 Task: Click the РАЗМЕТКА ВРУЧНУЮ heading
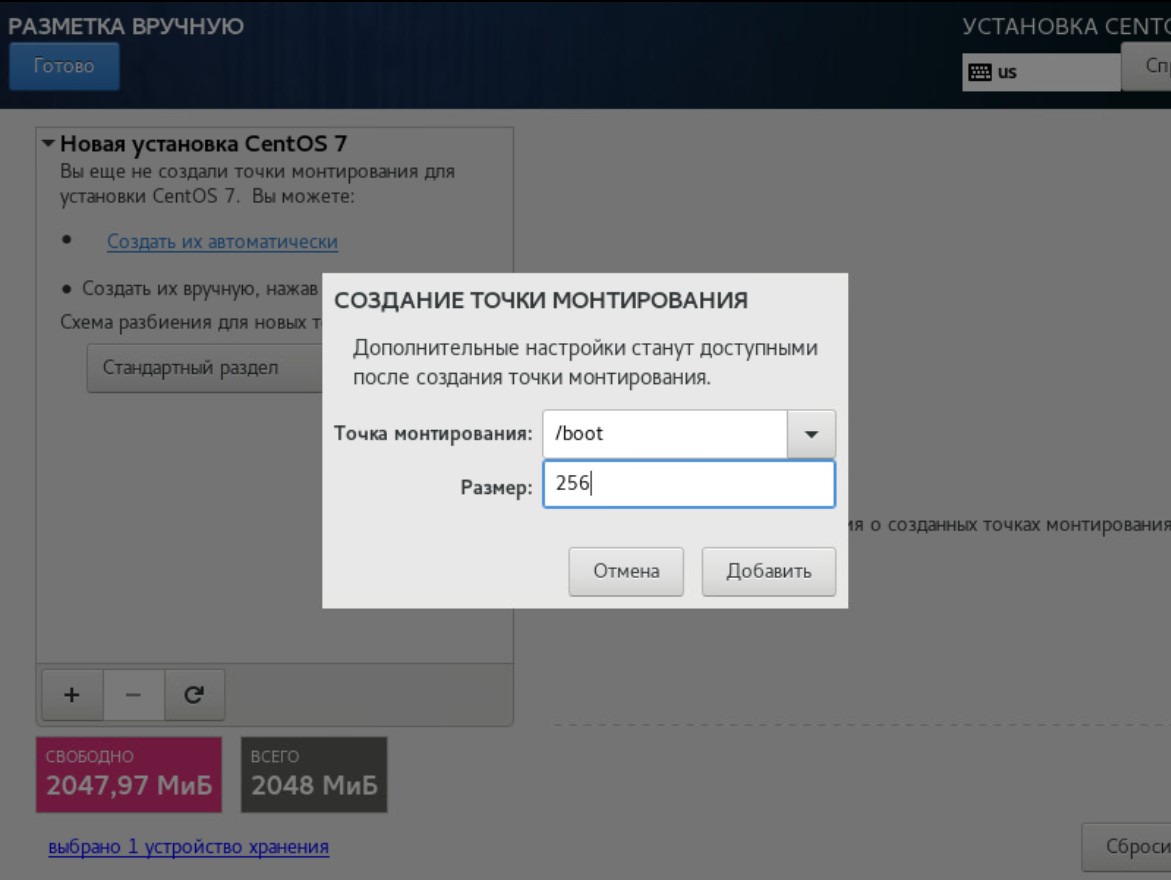[x=125, y=26]
